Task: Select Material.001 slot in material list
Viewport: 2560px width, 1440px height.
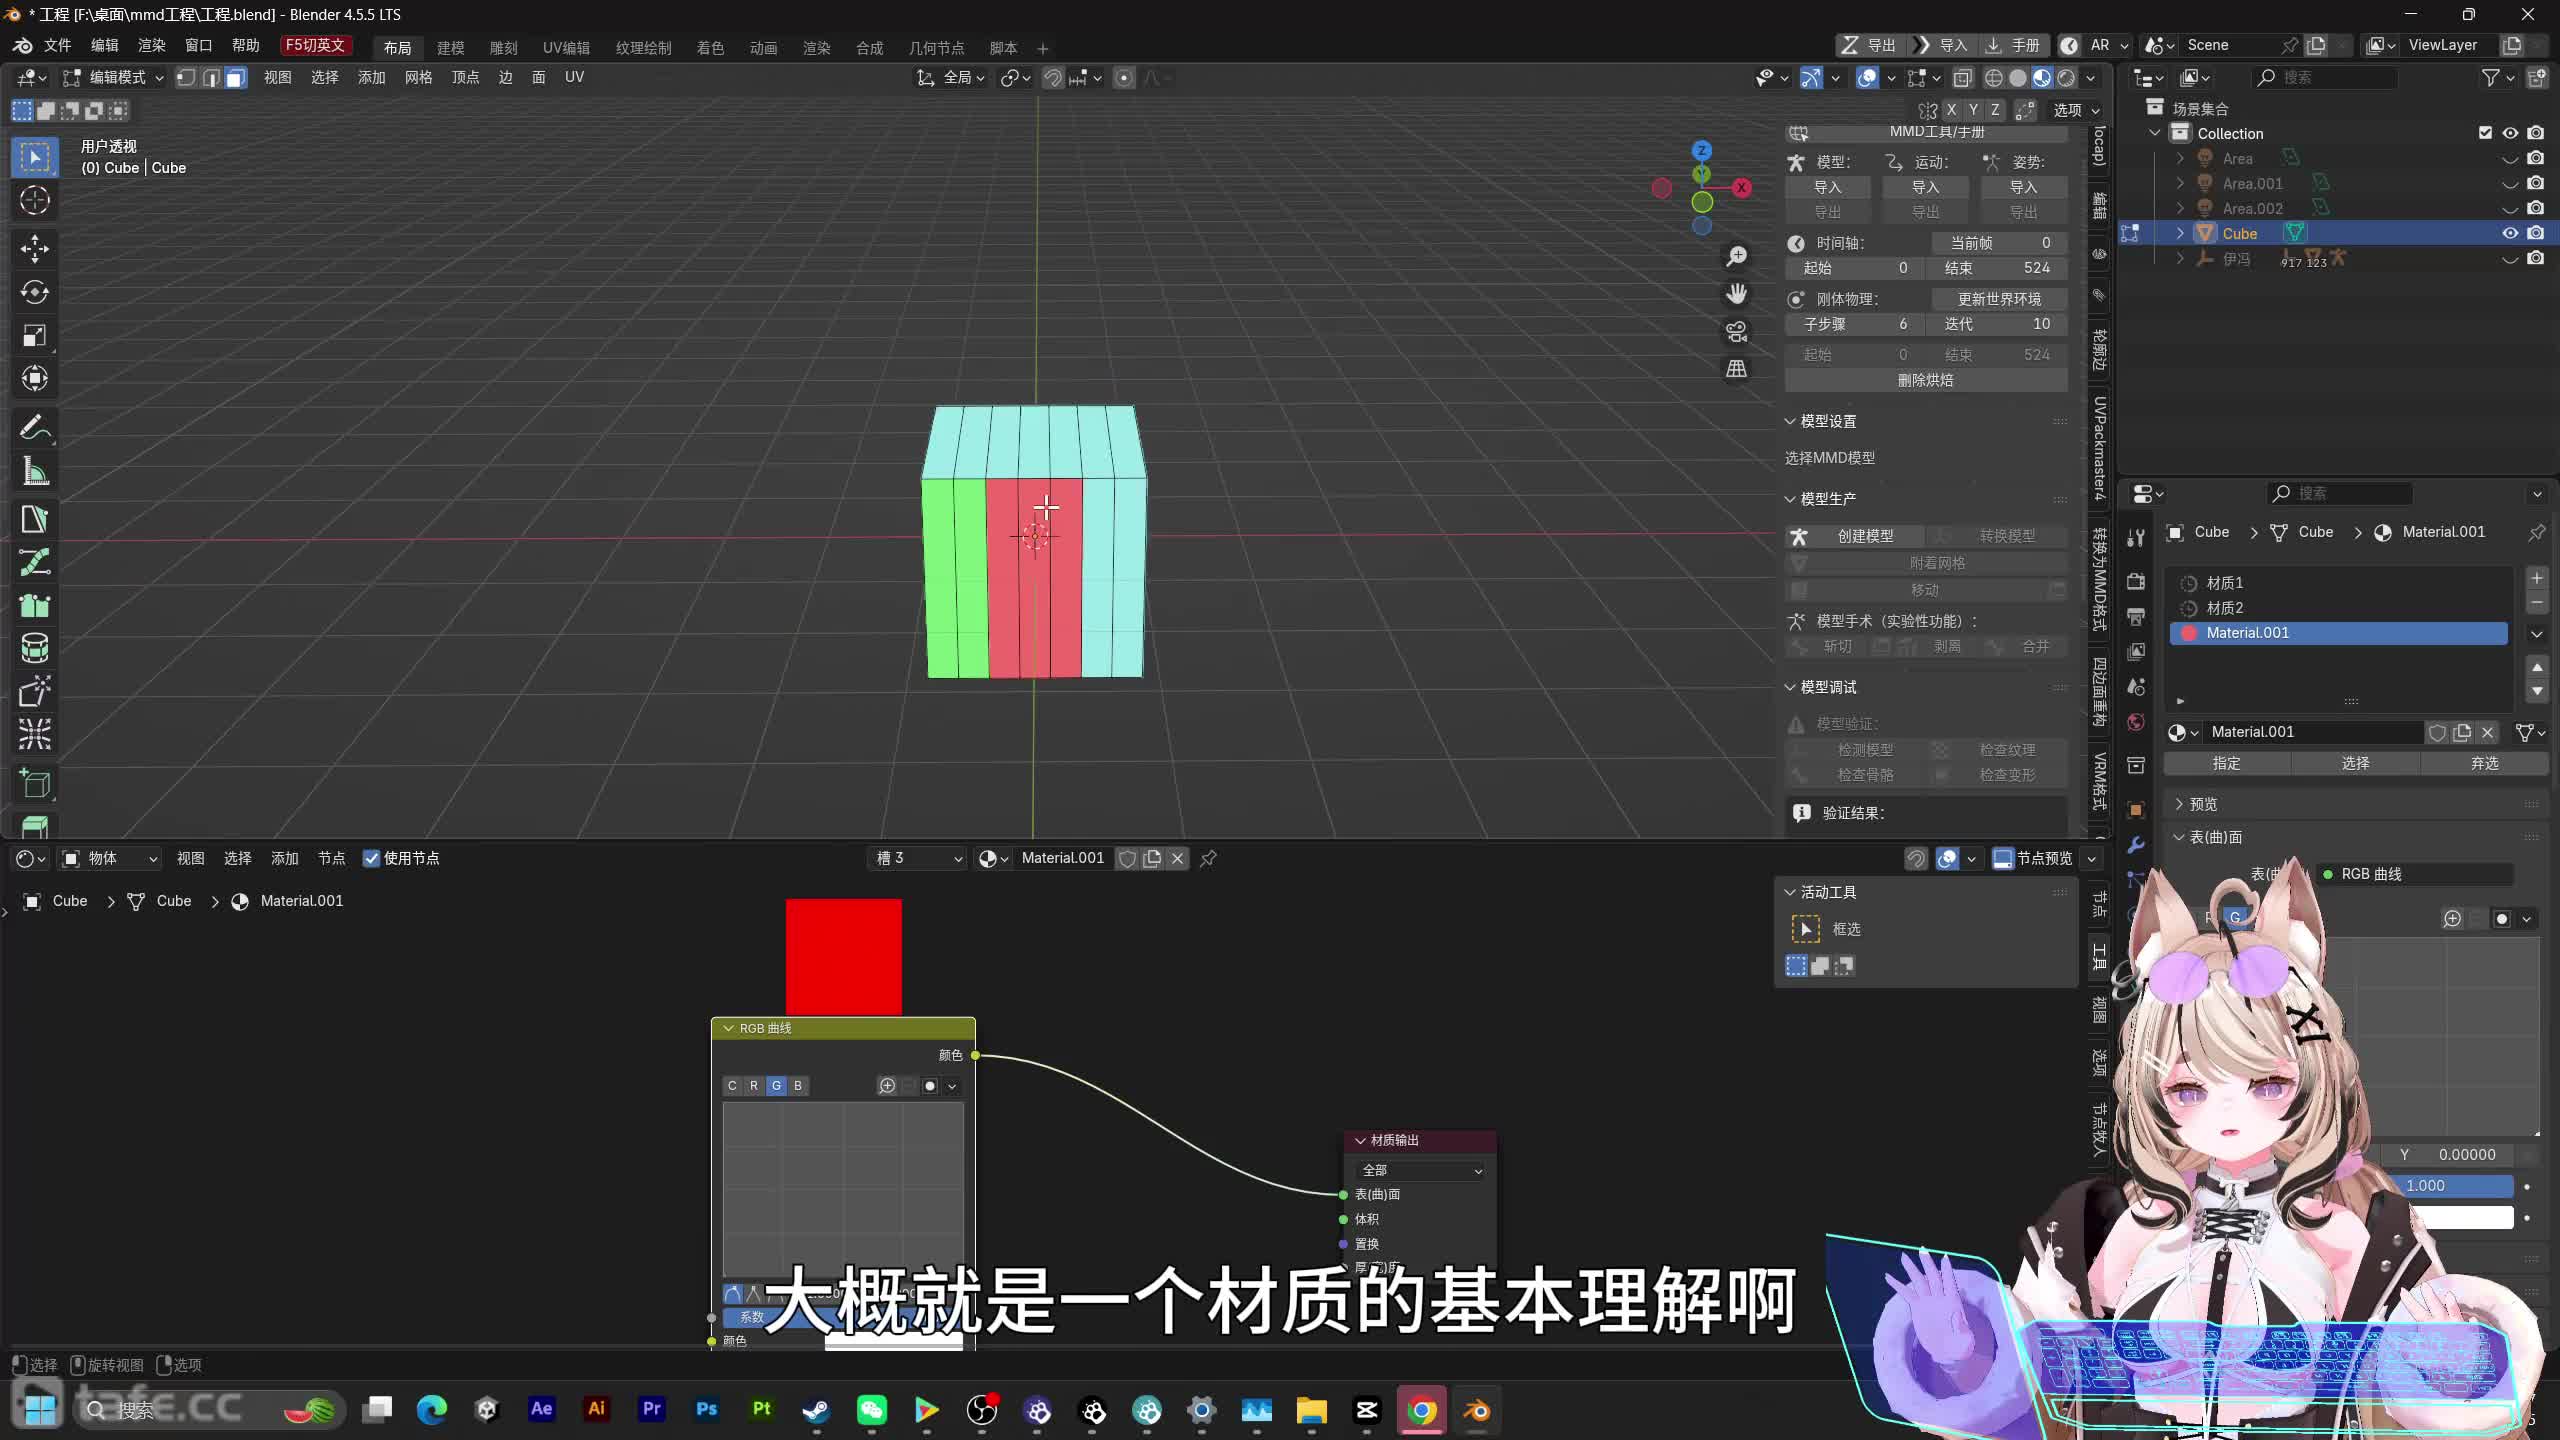Action: (x=2338, y=633)
